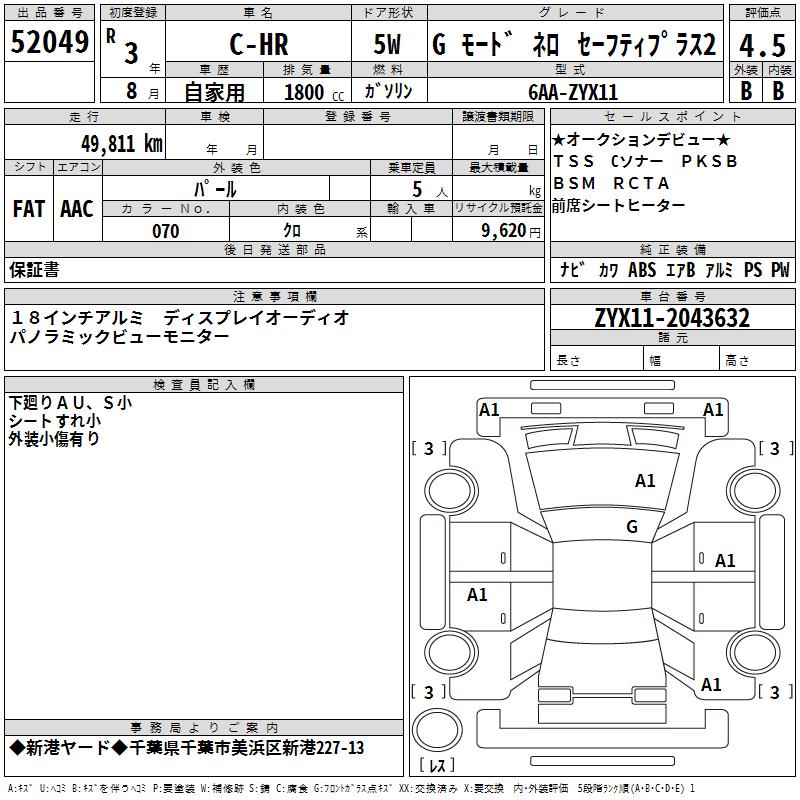Click the model code 6AA-ZYX11
Screen dimensions: 800x800
coord(573,92)
